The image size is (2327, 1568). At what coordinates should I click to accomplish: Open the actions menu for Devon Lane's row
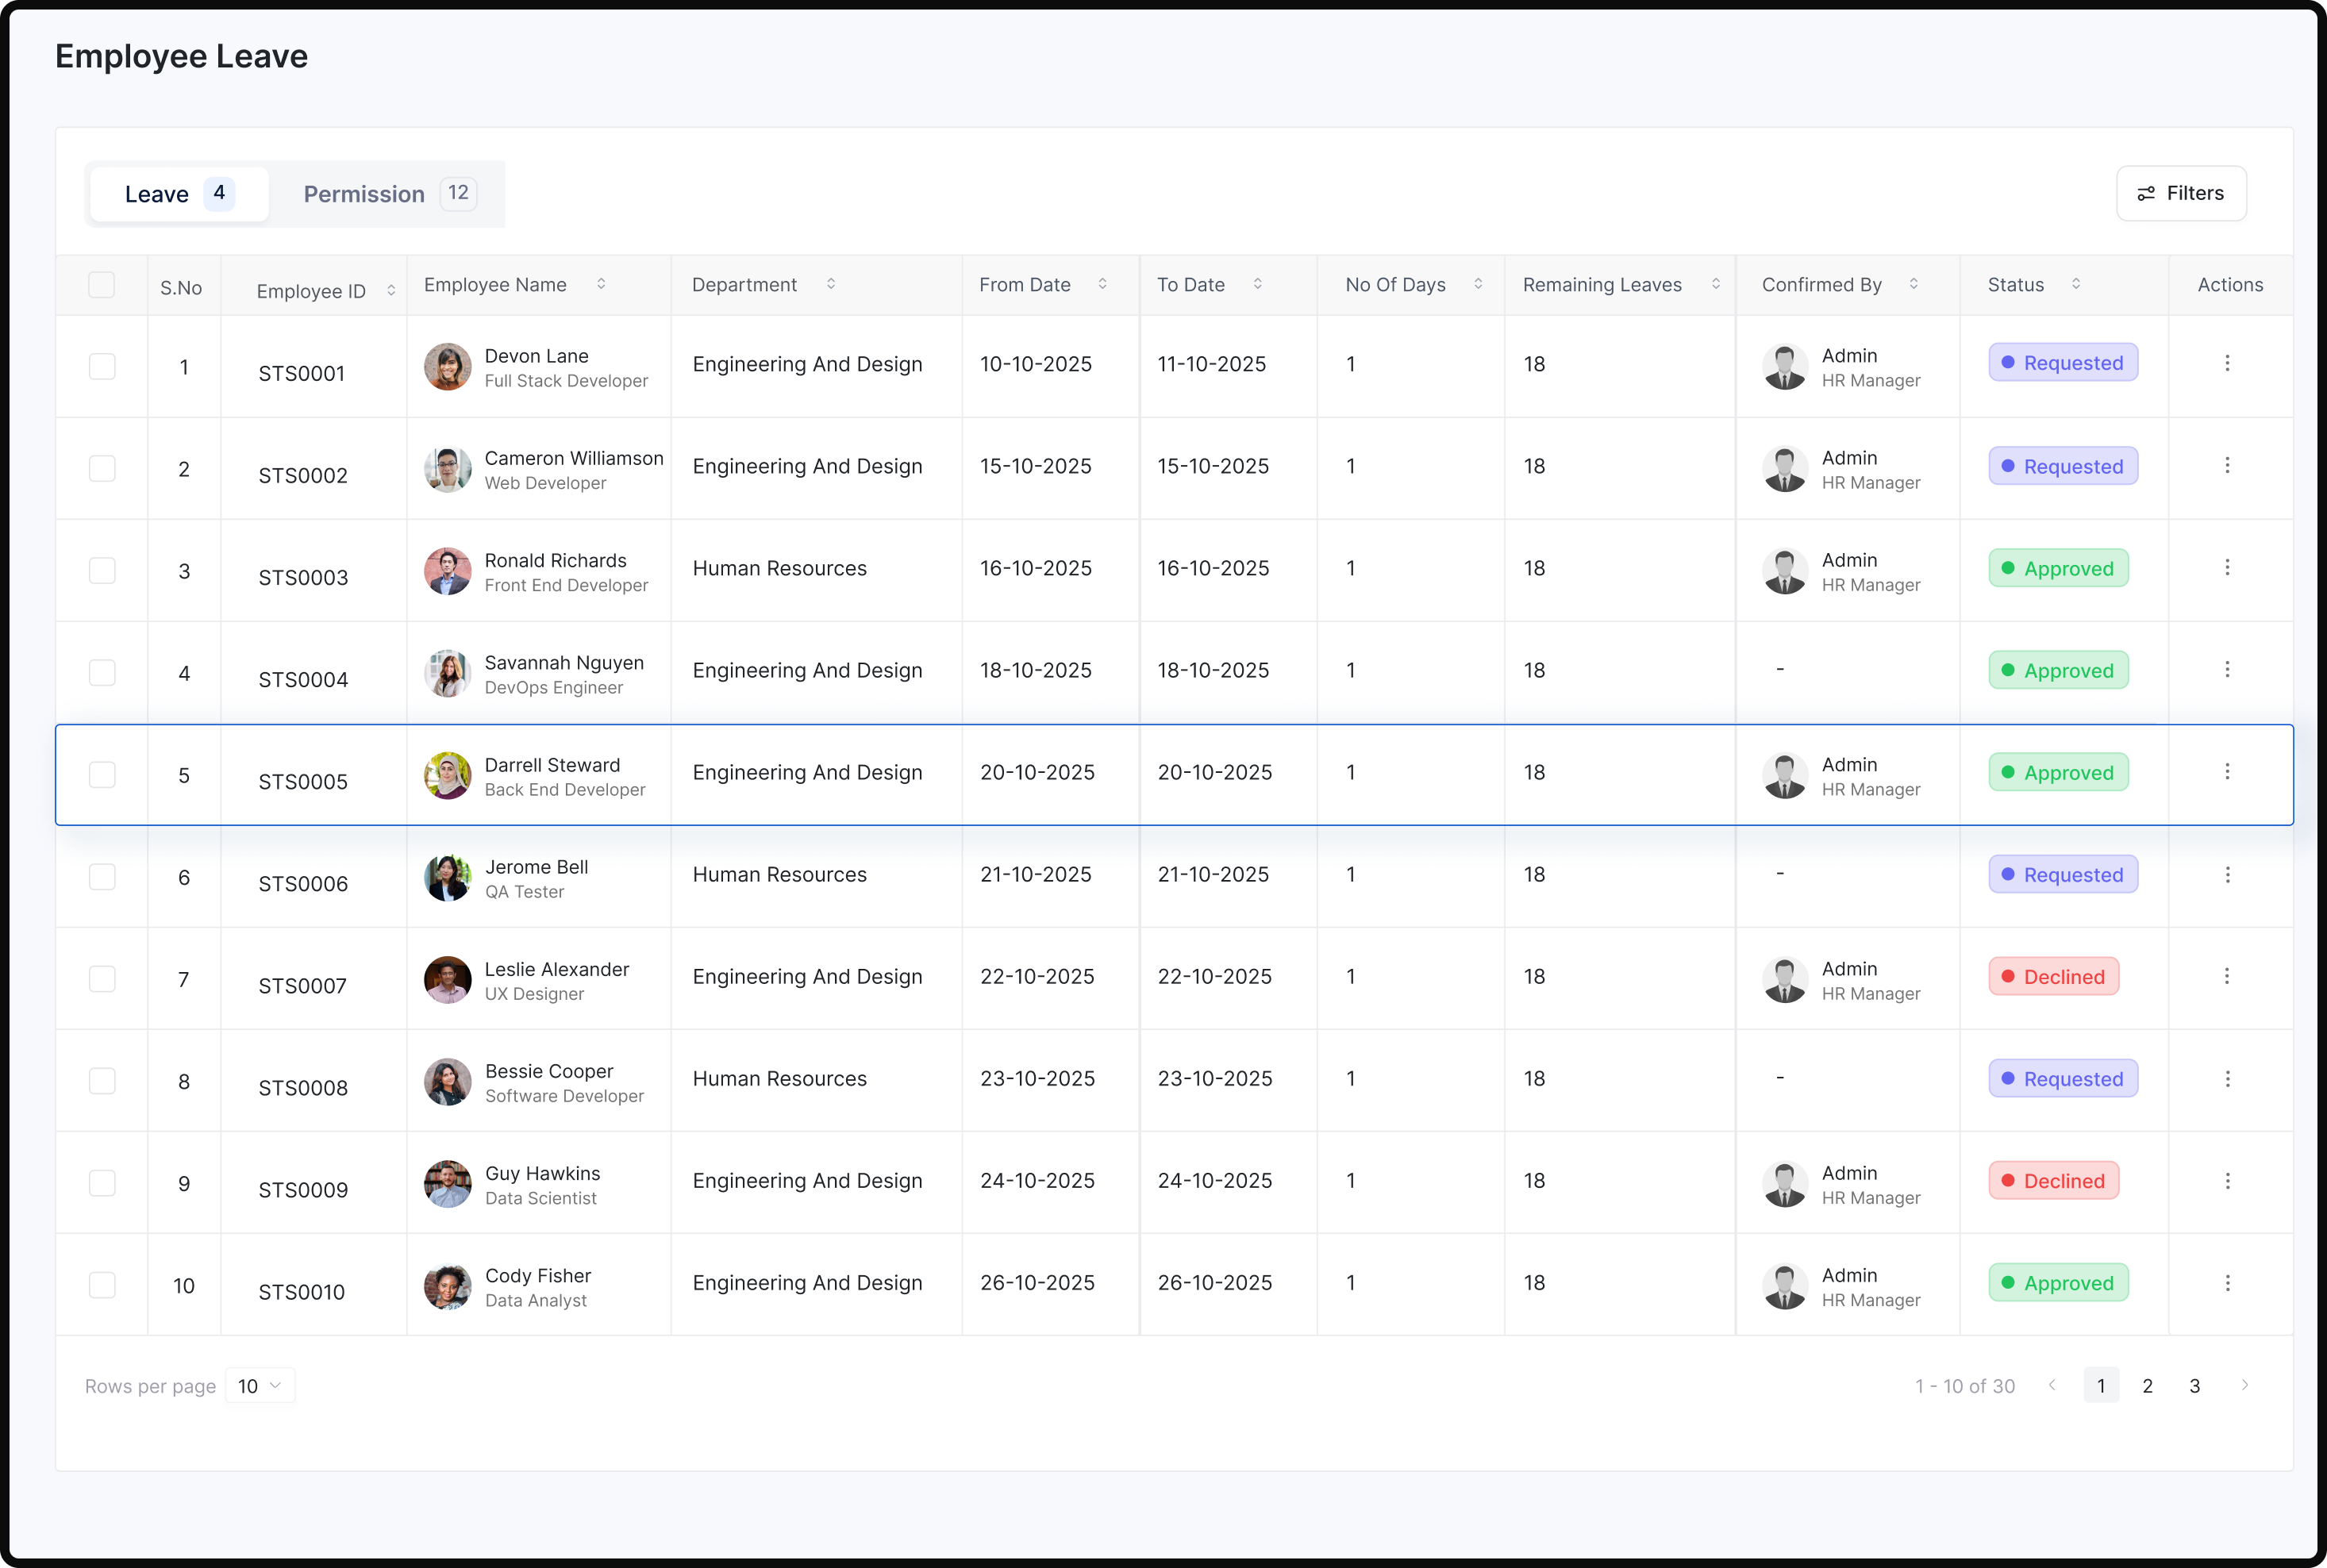(2227, 364)
